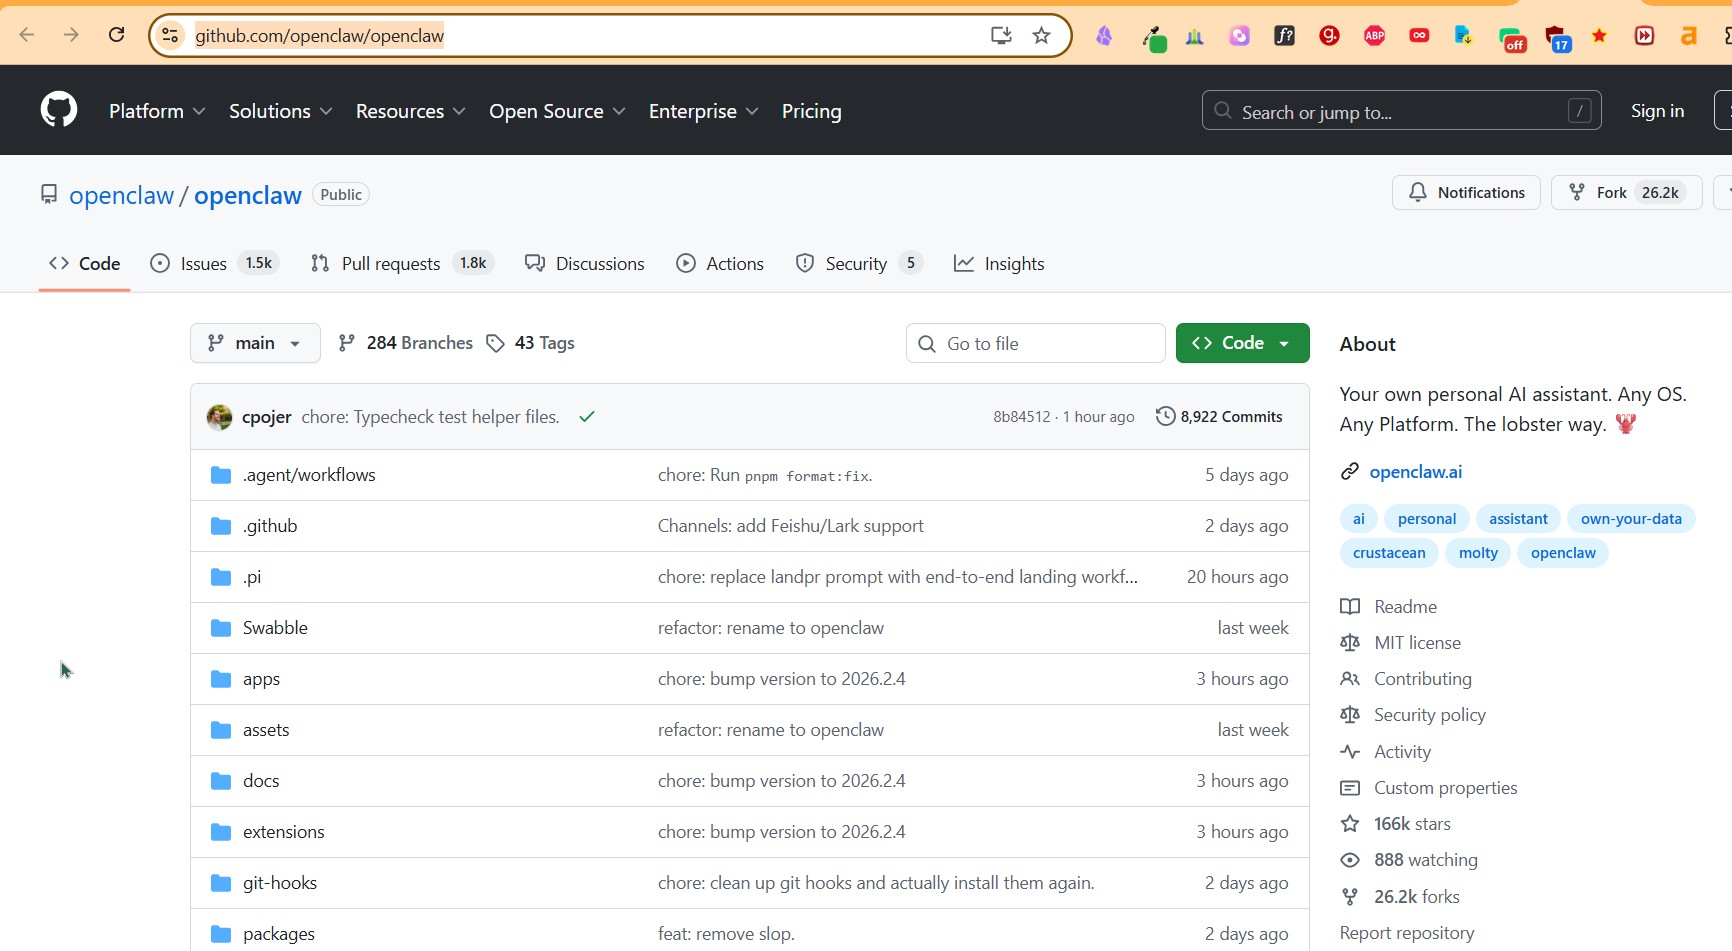Reload the page with refresh icon
This screenshot has height=951, width=1732.
pos(117,35)
